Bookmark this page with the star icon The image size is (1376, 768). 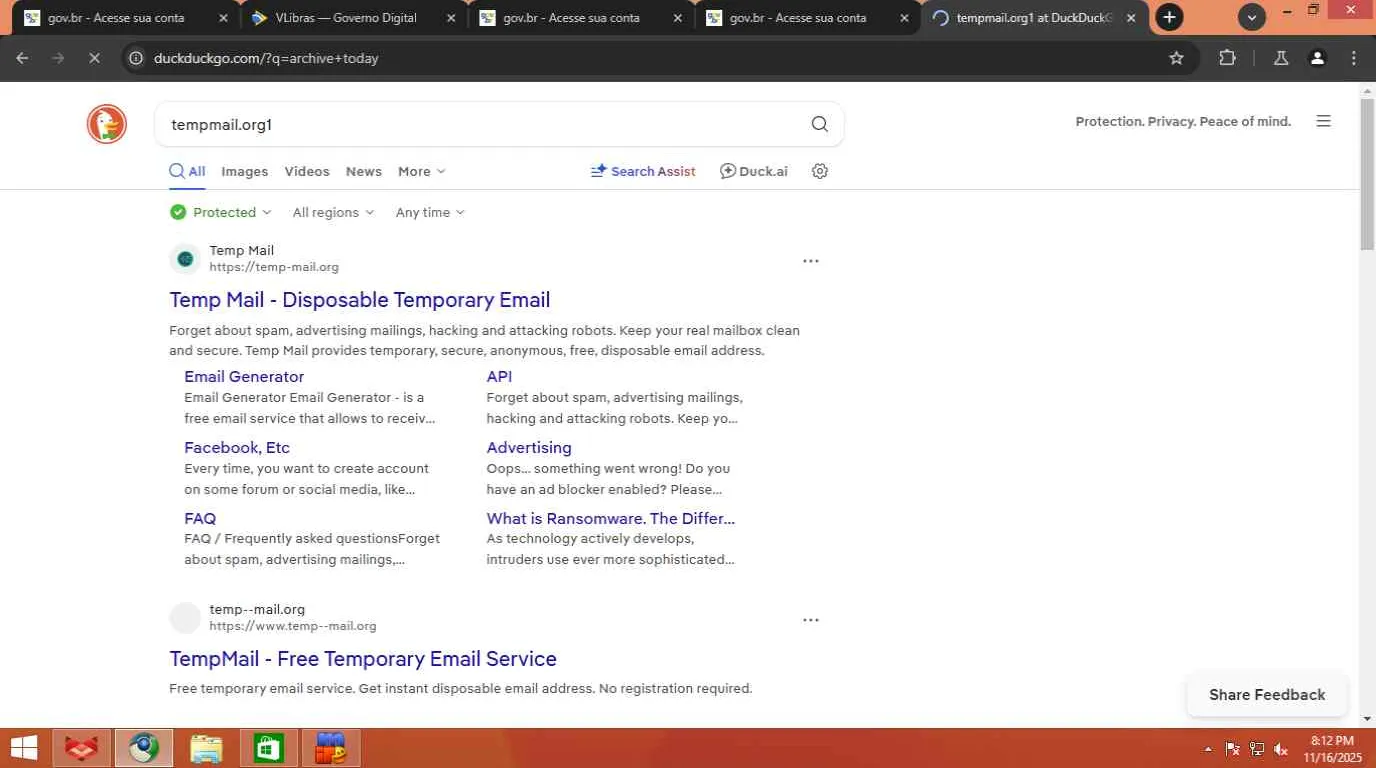(x=1177, y=58)
